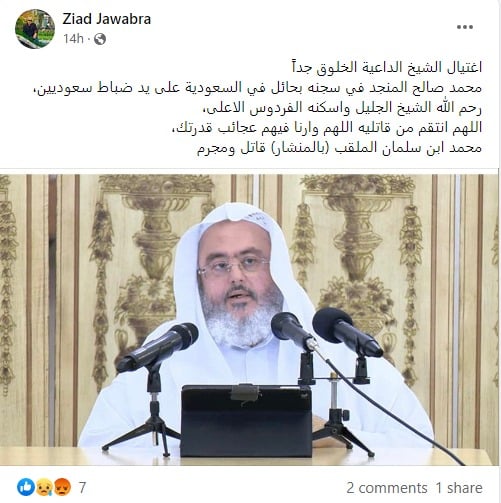This screenshot has height=503, width=501.
Task: Click the sad crying reaction icon
Action: tap(44, 487)
